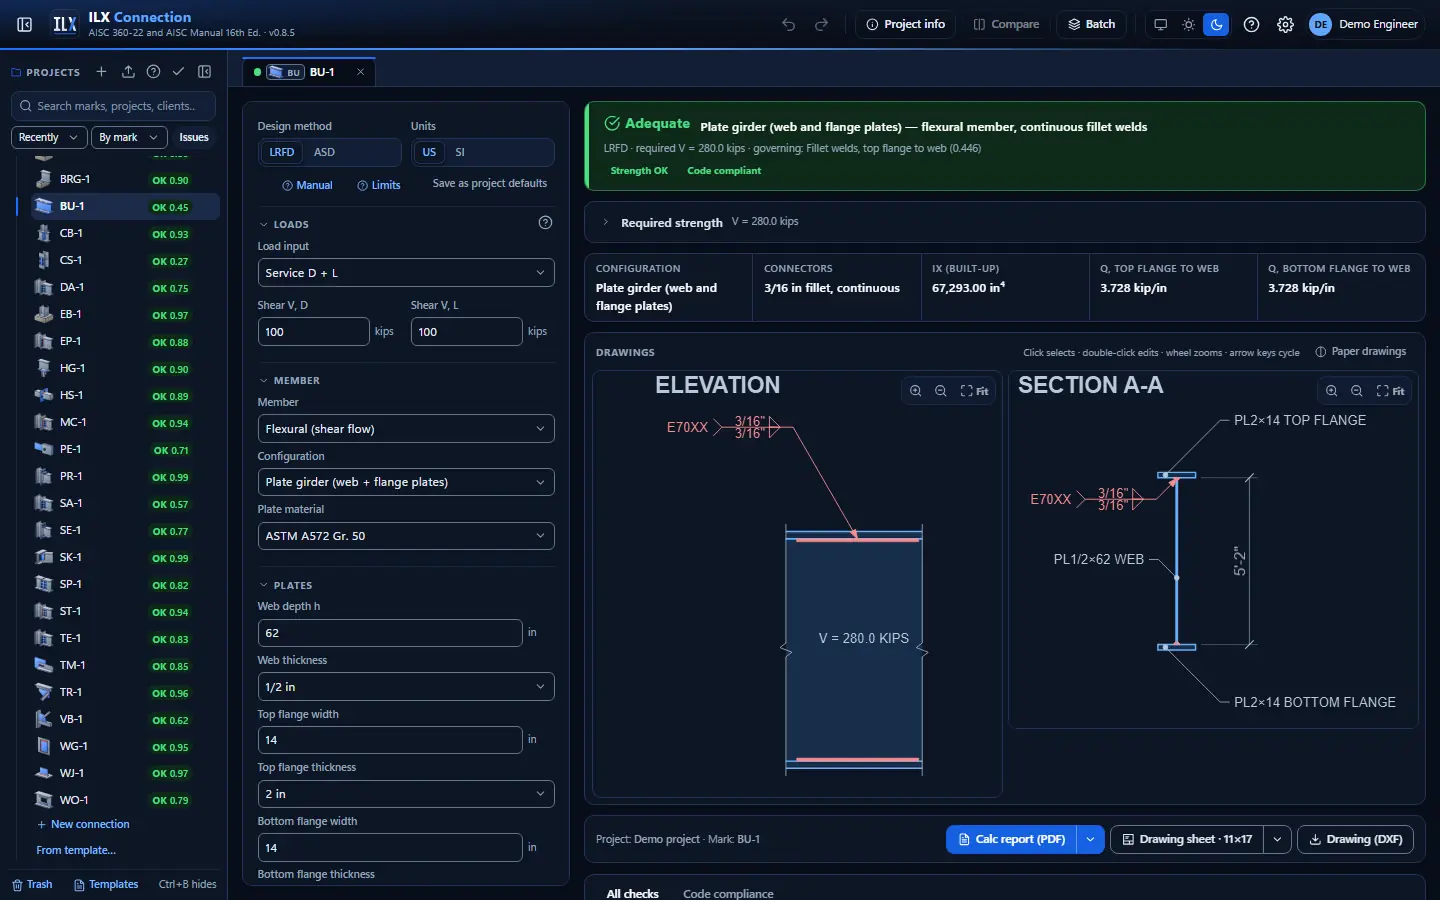Image resolution: width=1440 pixels, height=900 pixels.
Task: Collapse the sidebar panel icon
Action: [x=25, y=24]
